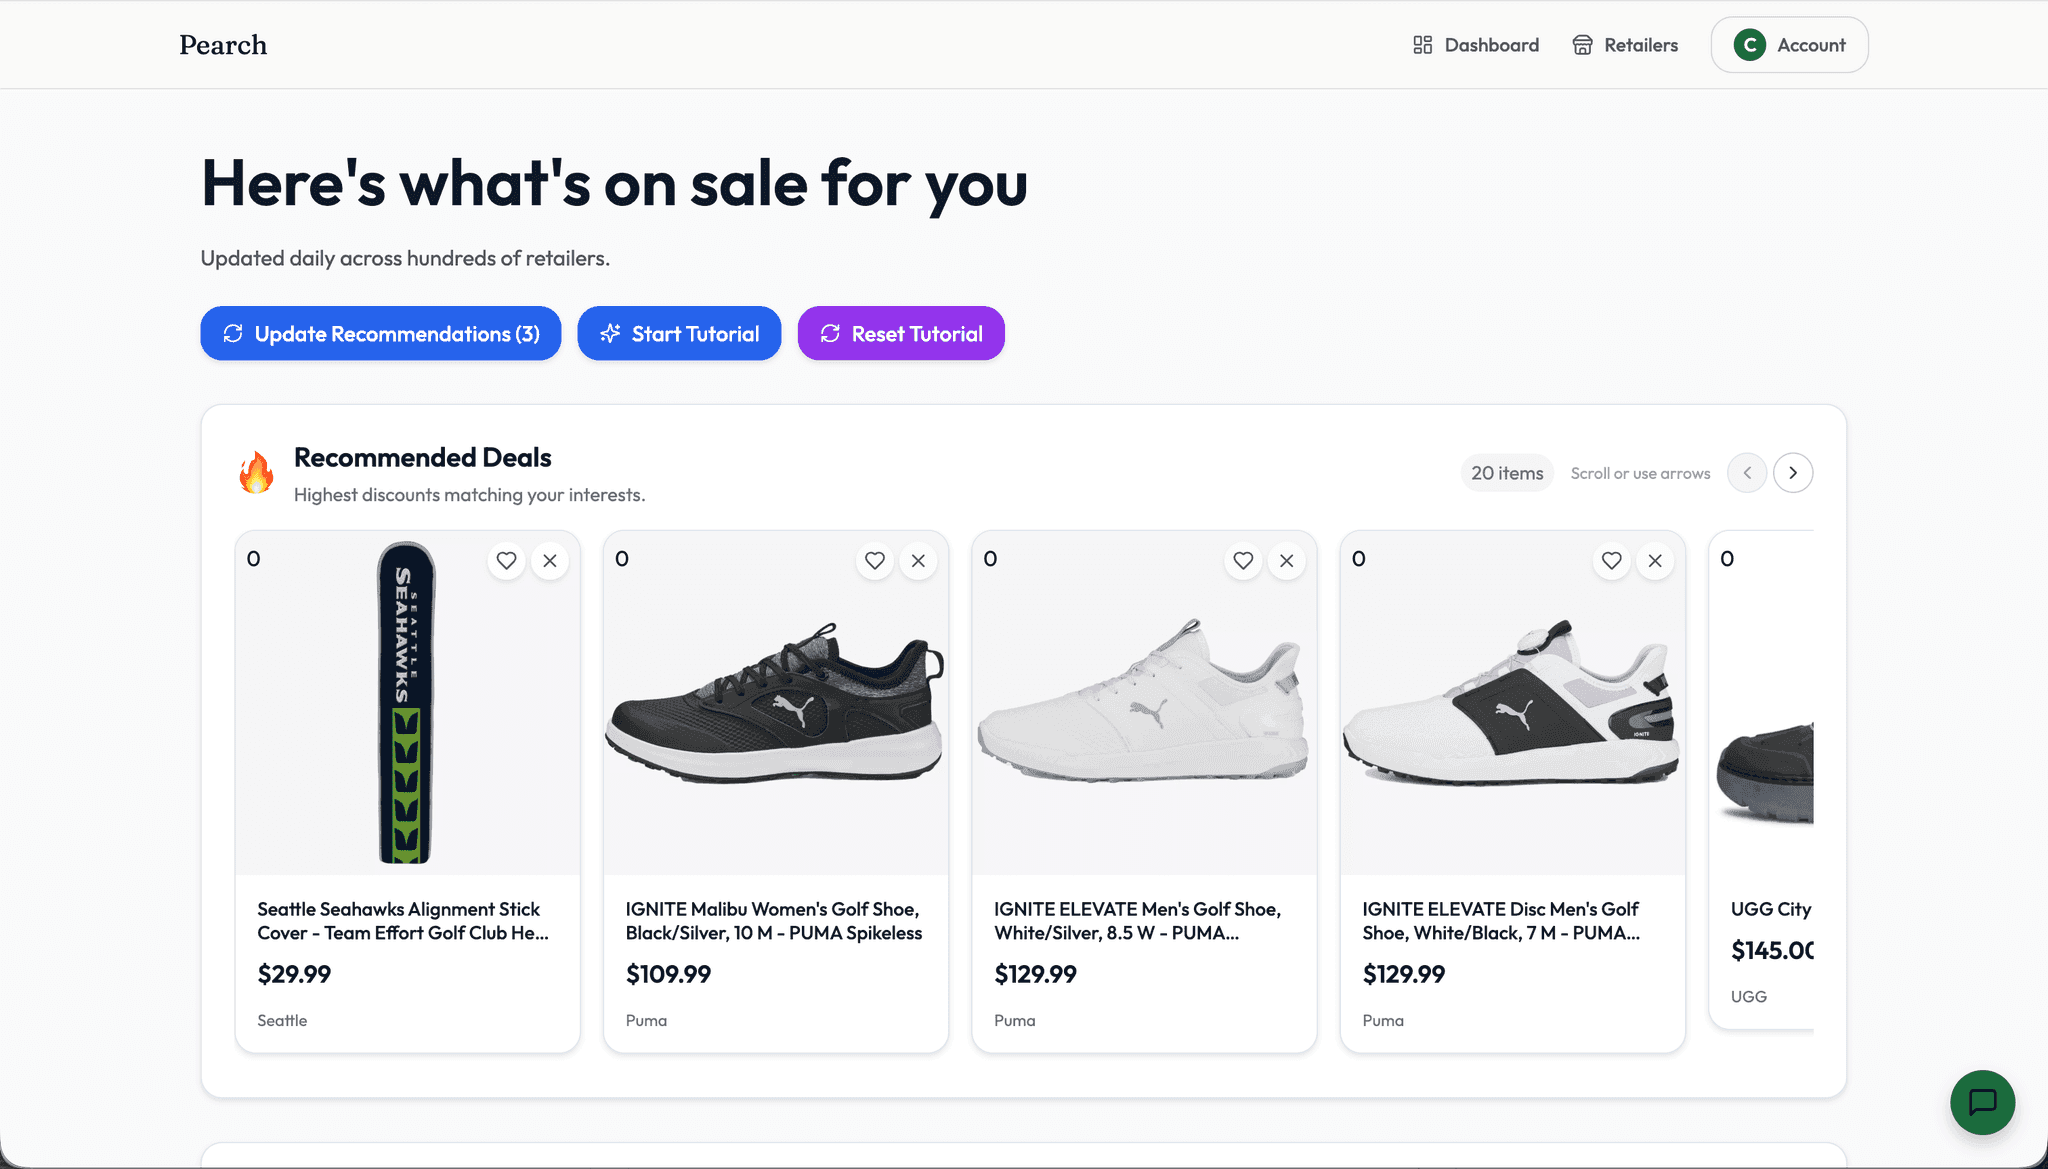Go back with the left carousel arrow
The width and height of the screenshot is (2048, 1169).
click(x=1747, y=472)
